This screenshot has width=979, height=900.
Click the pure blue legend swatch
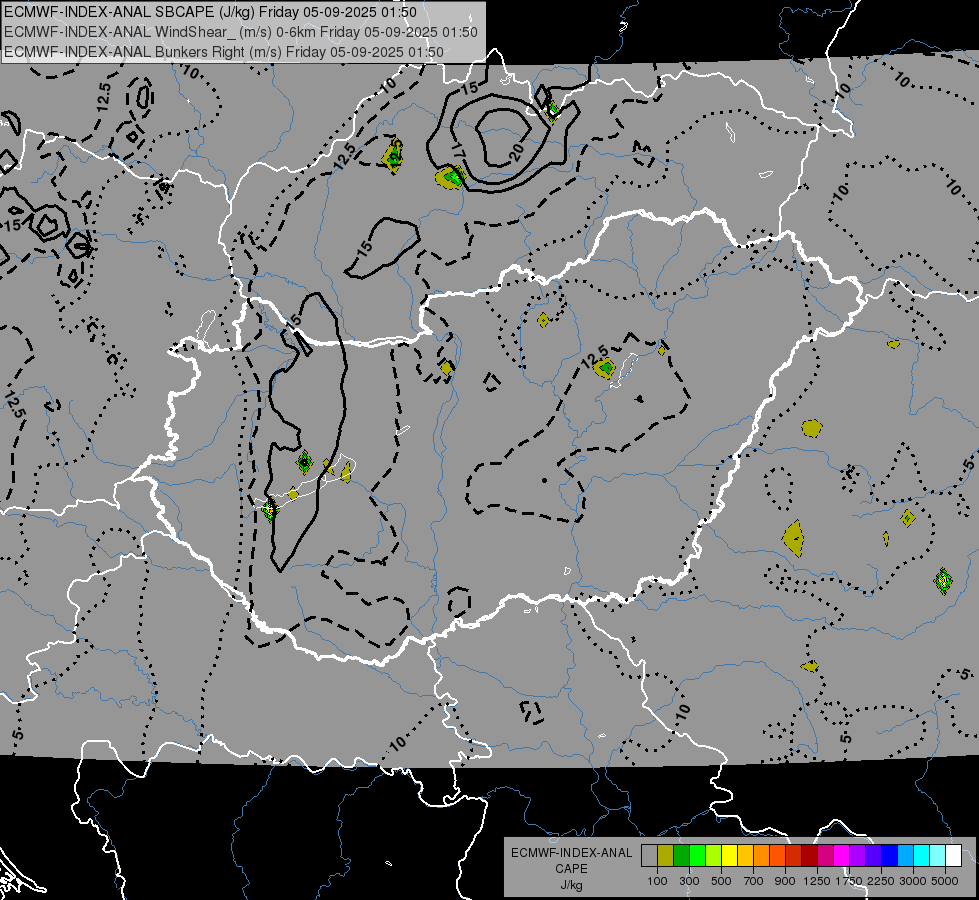tap(890, 856)
